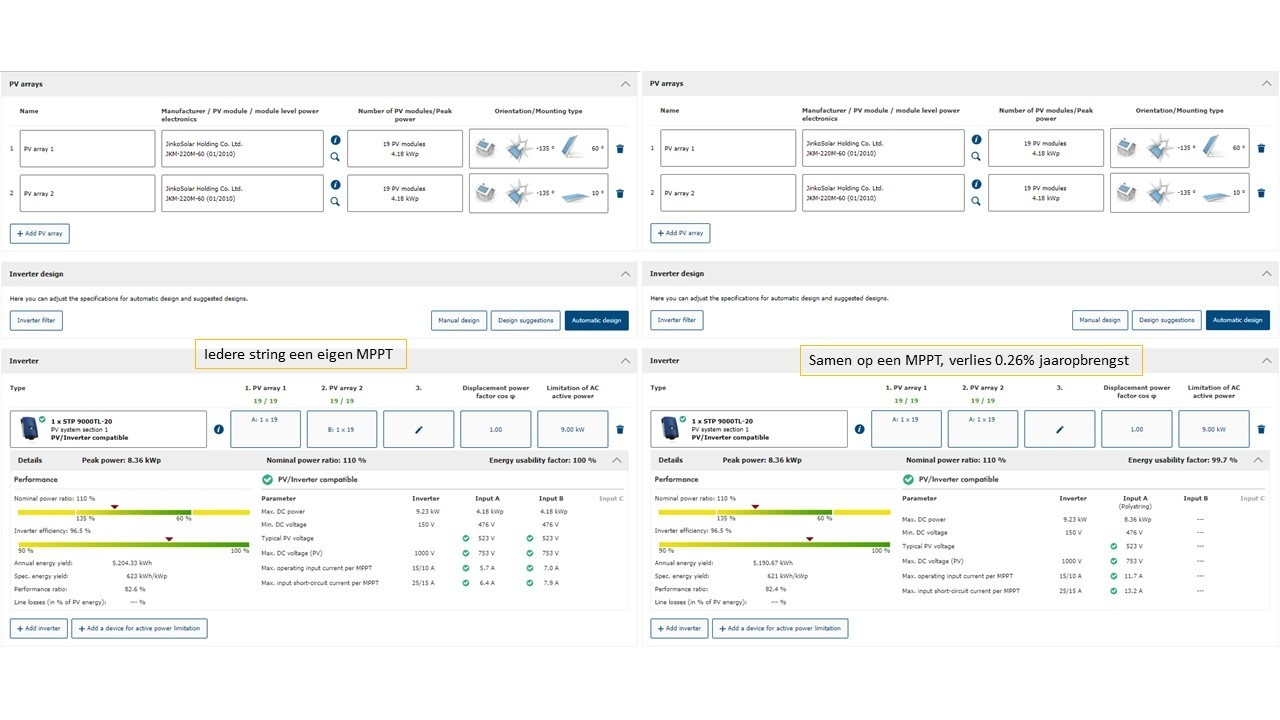The width and height of the screenshot is (1280, 720).
Task: Select first 'A: 1 x 19' box, right screenshot
Action: (906, 429)
